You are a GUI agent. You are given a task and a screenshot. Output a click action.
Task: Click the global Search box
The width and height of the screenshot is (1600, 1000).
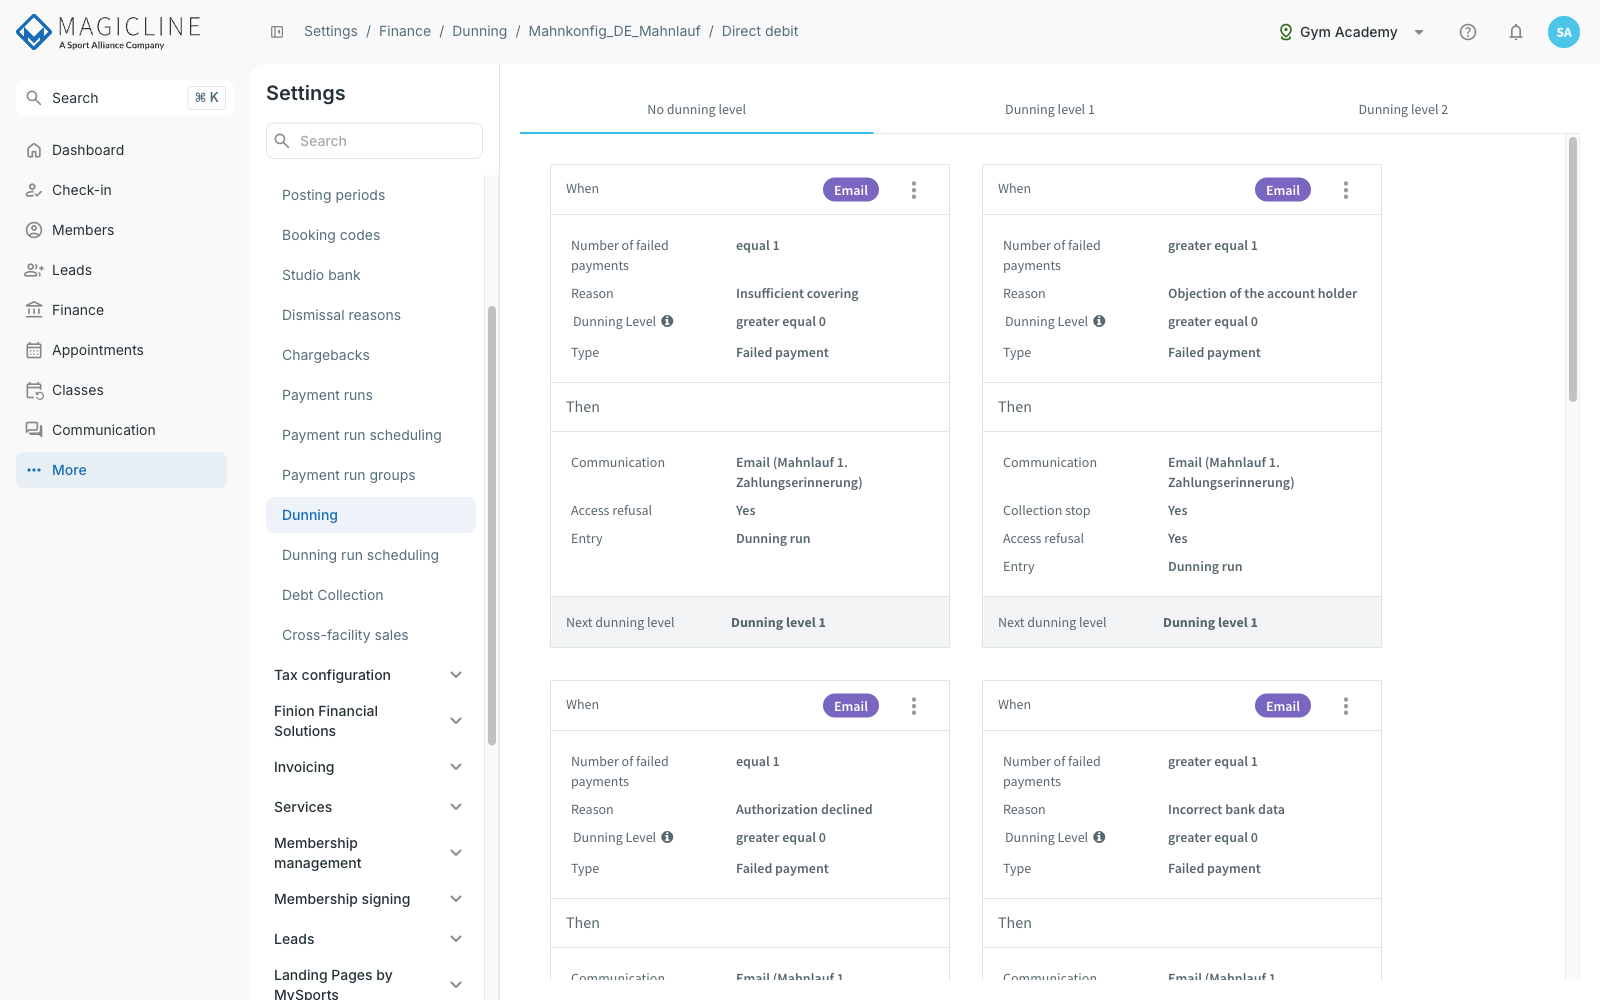(125, 98)
